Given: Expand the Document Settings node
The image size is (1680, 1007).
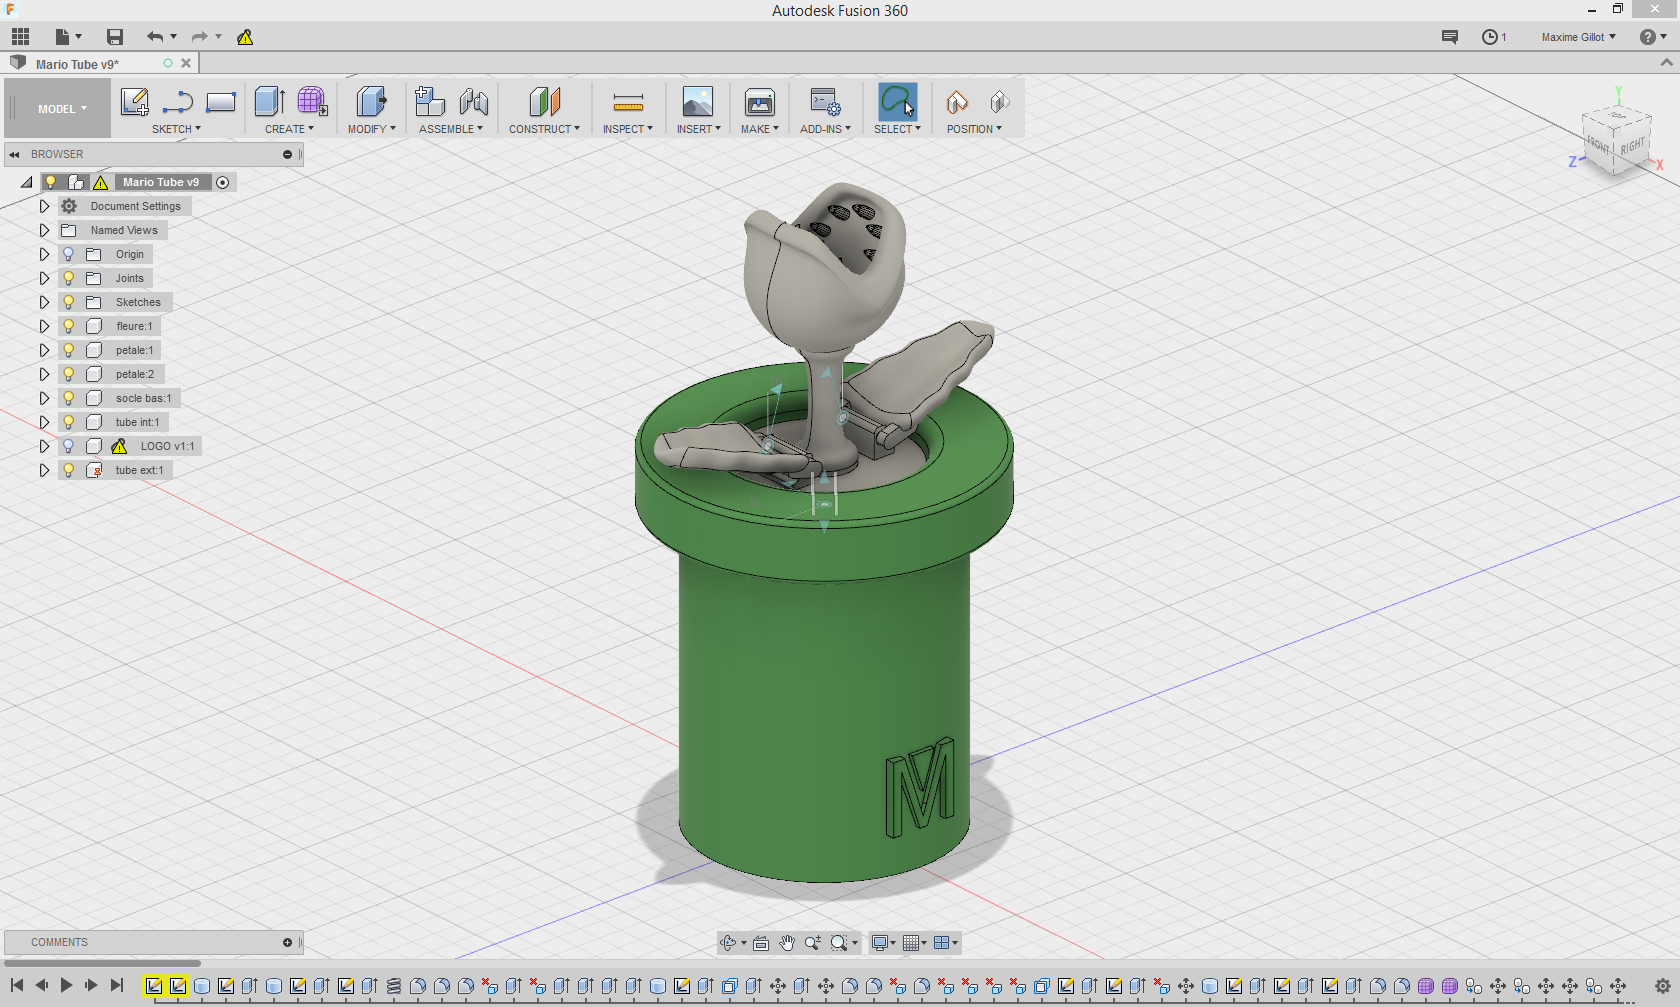Looking at the screenshot, I should click(x=44, y=206).
